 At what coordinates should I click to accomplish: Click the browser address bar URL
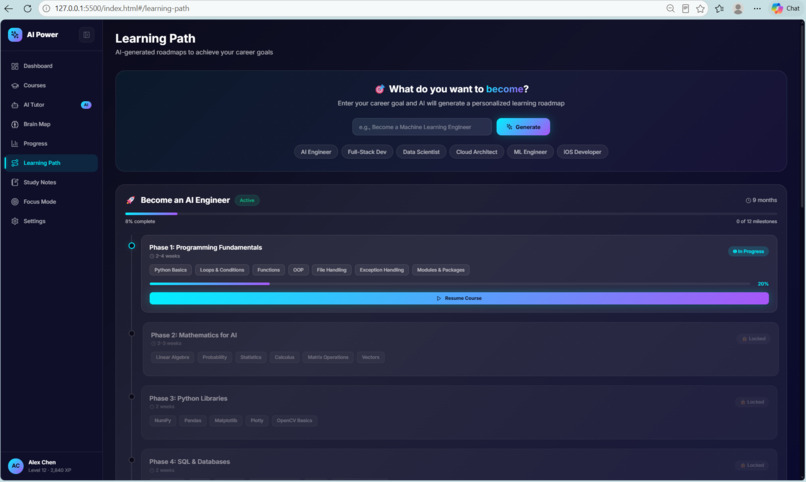122,8
